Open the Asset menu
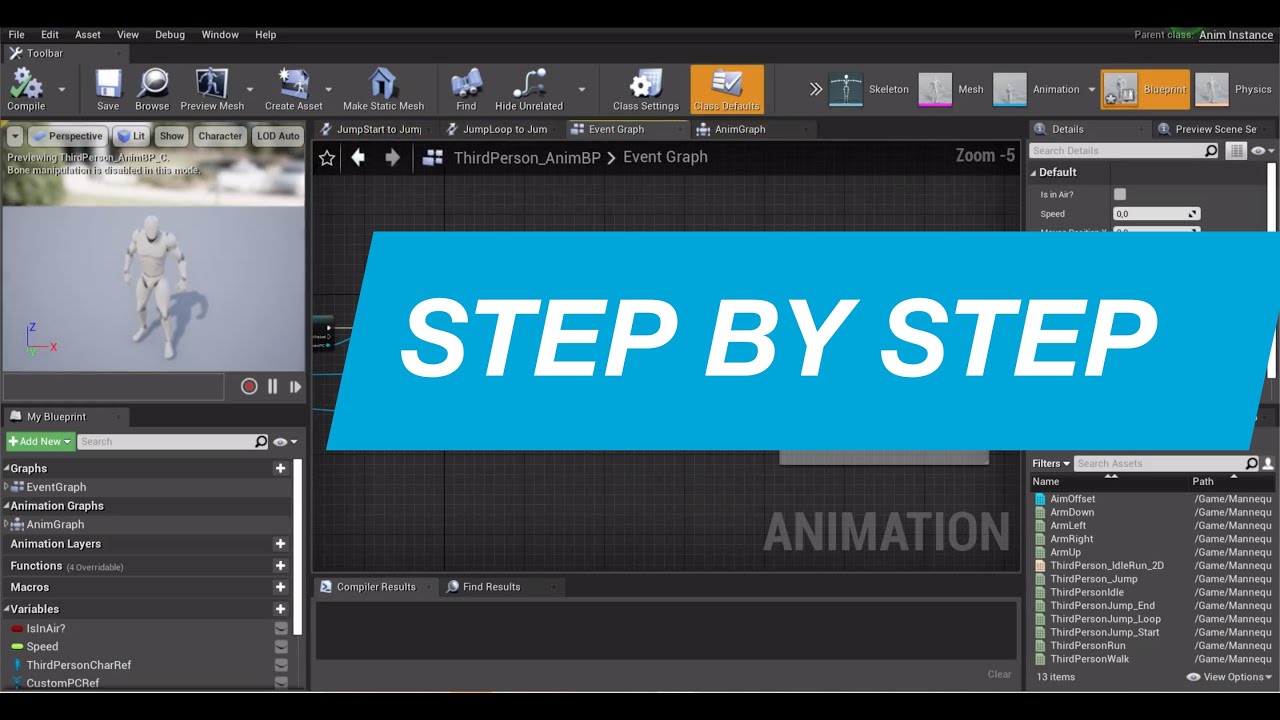This screenshot has height=720, width=1280. (x=88, y=34)
